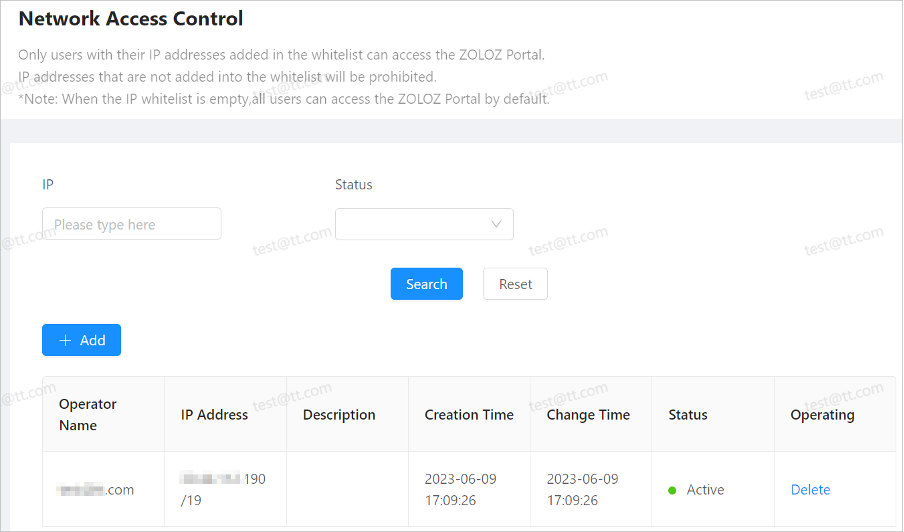This screenshot has height=532, width=904.
Task: Click the green Active status dot
Action: (672, 490)
